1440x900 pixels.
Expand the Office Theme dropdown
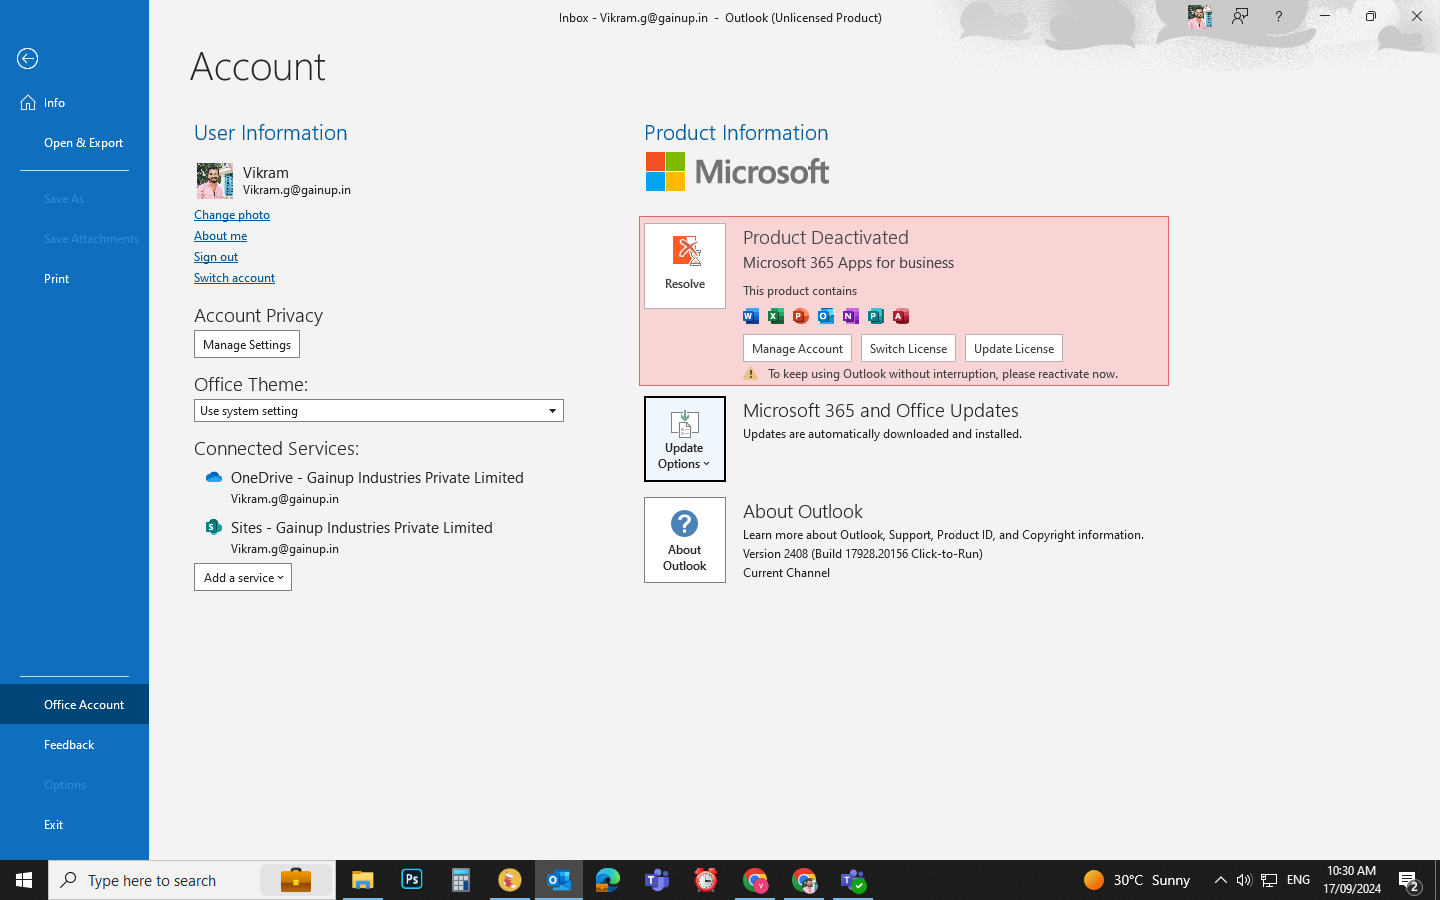(x=552, y=411)
